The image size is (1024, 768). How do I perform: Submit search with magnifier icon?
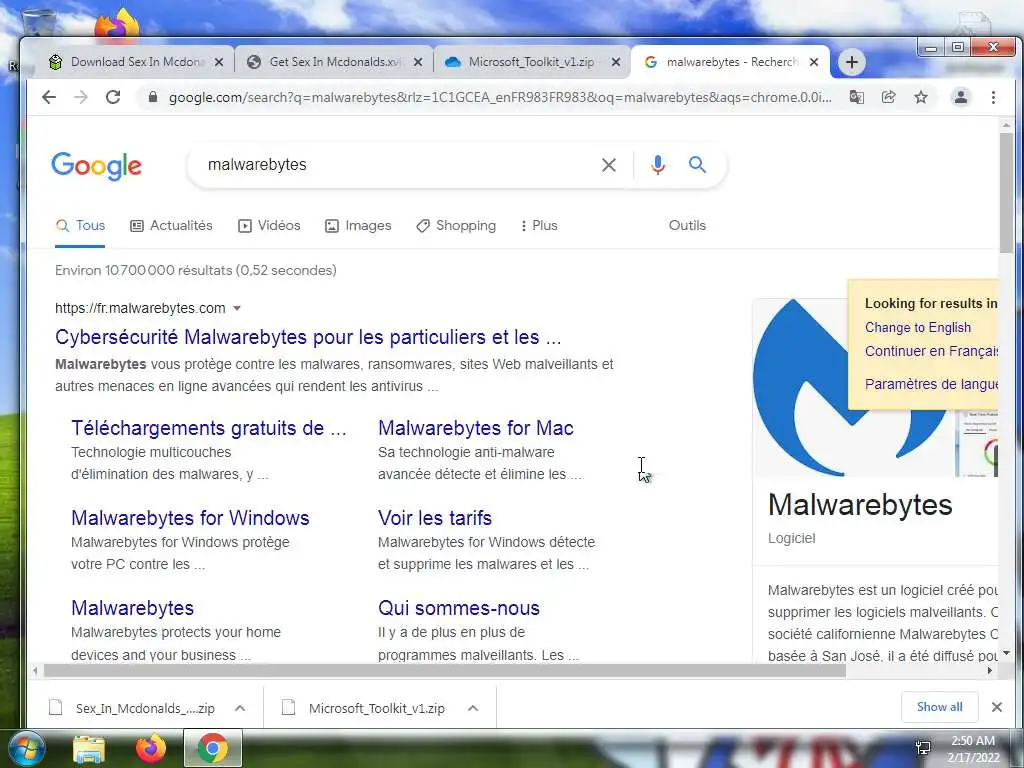pos(697,165)
